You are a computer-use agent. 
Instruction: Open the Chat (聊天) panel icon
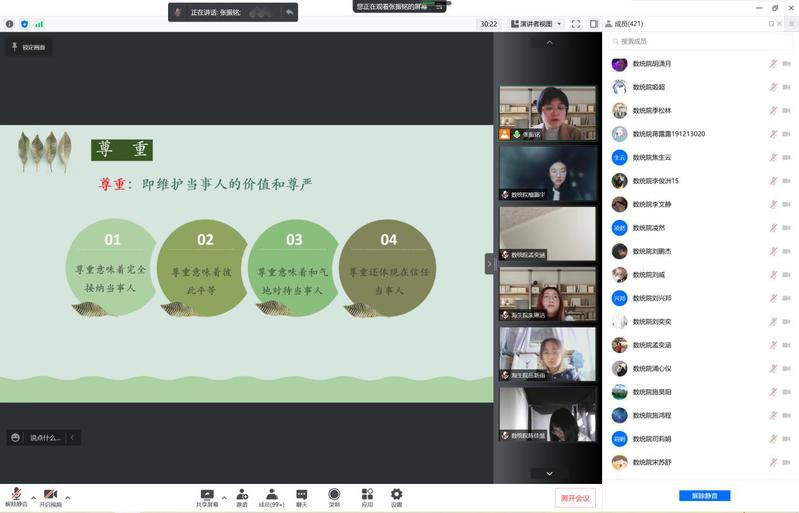[301, 497]
